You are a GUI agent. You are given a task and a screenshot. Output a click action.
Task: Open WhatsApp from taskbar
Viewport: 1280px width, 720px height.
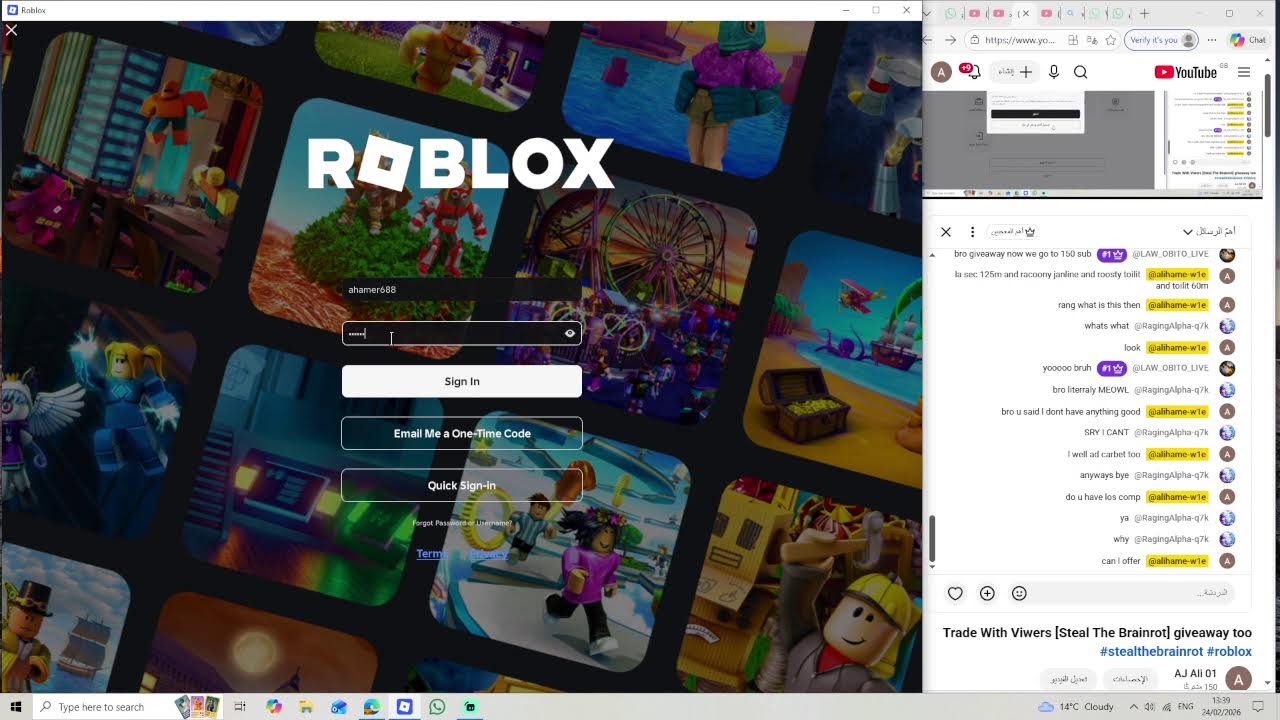tap(437, 707)
